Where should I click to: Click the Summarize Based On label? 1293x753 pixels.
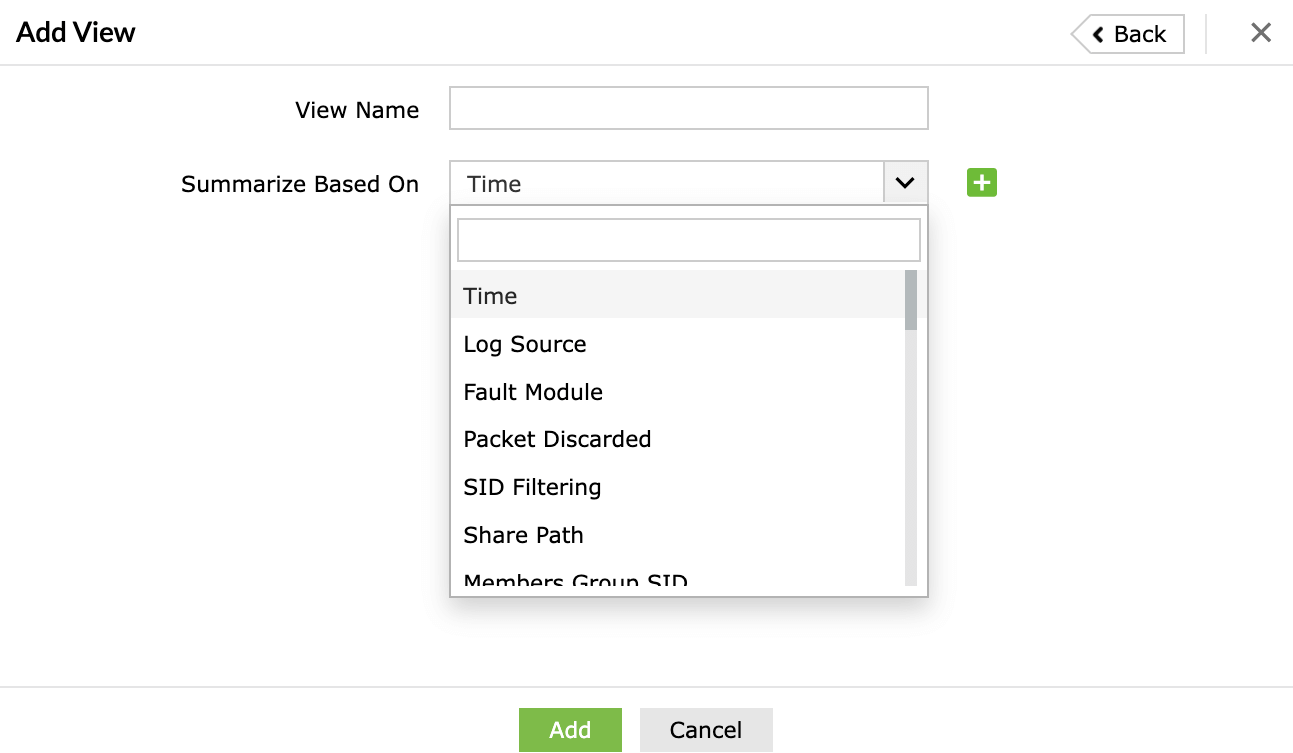(299, 184)
